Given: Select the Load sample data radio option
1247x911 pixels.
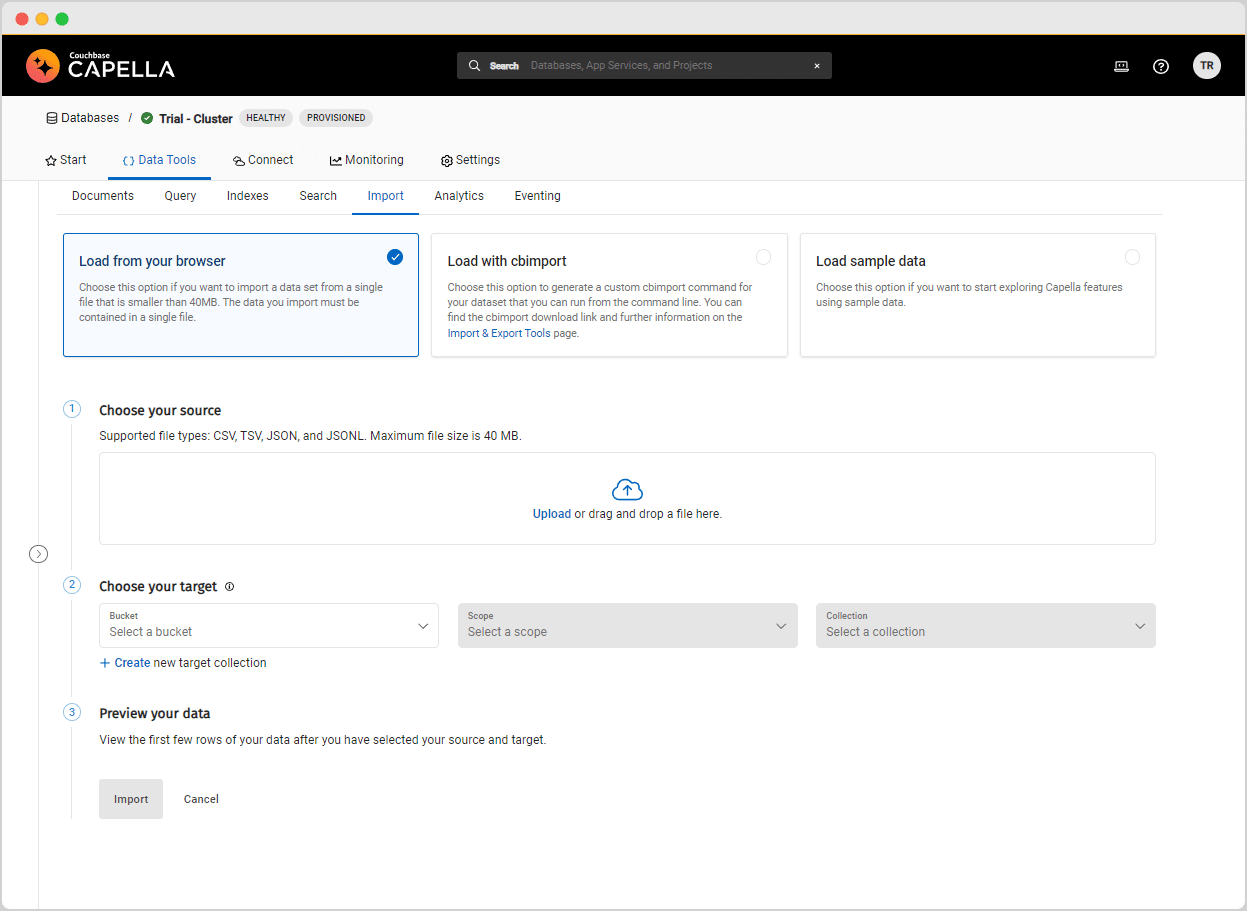Looking at the screenshot, I should point(1132,257).
